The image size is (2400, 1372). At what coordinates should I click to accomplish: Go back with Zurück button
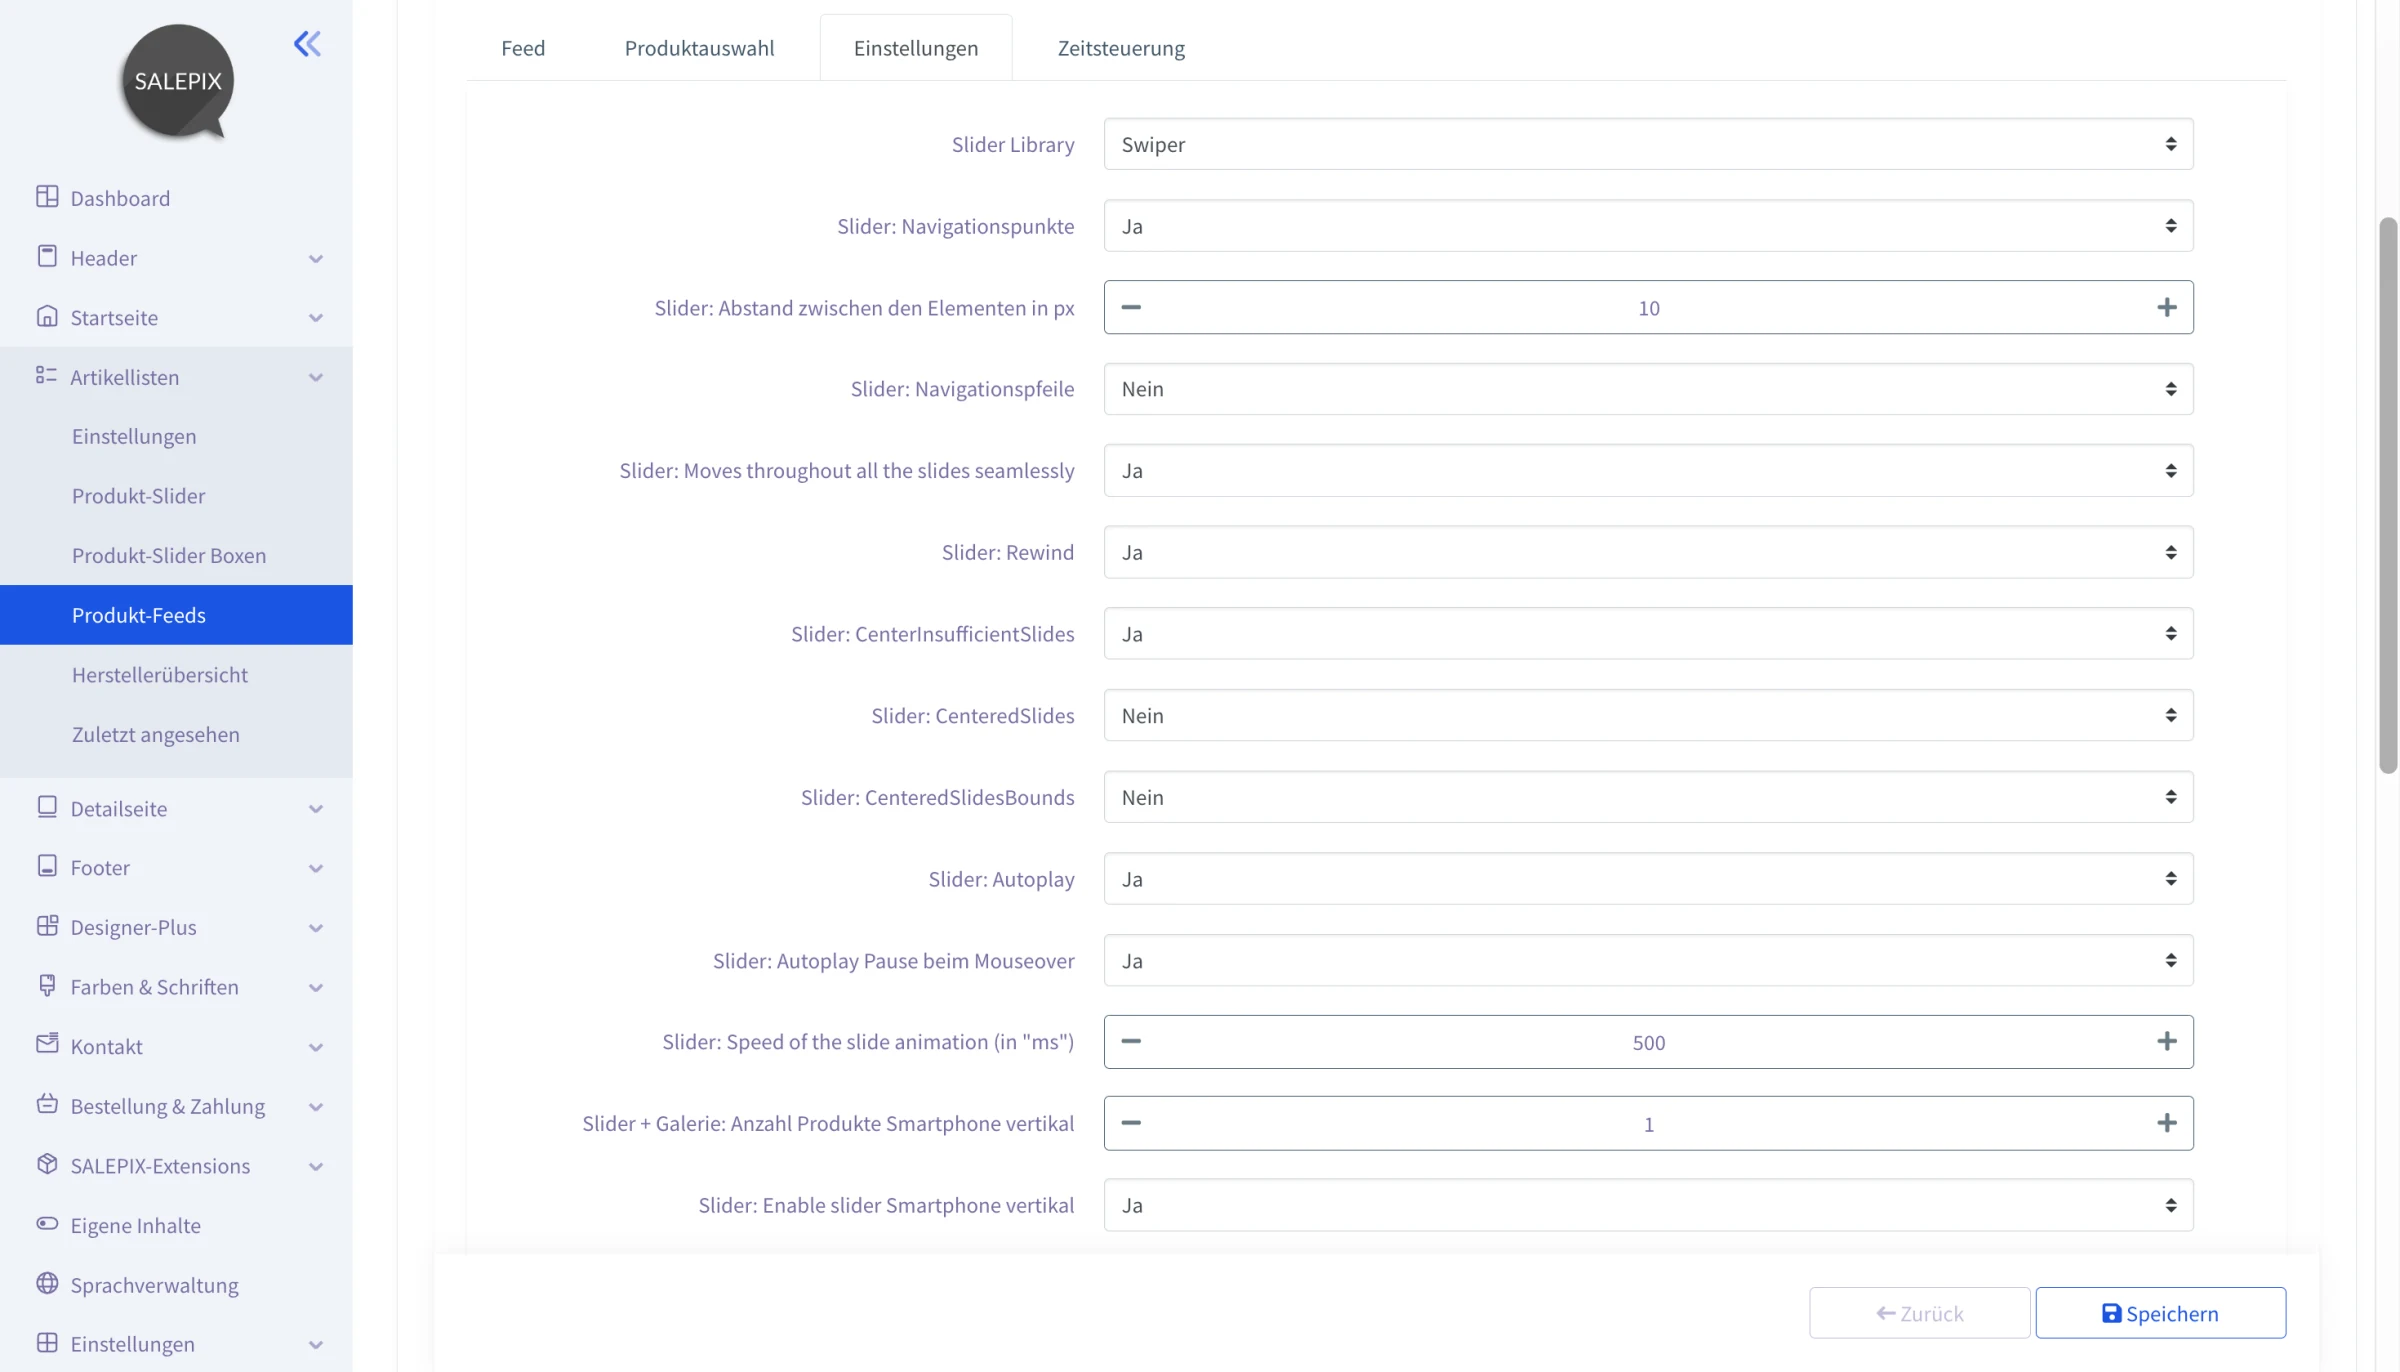pyautogui.click(x=1919, y=1313)
